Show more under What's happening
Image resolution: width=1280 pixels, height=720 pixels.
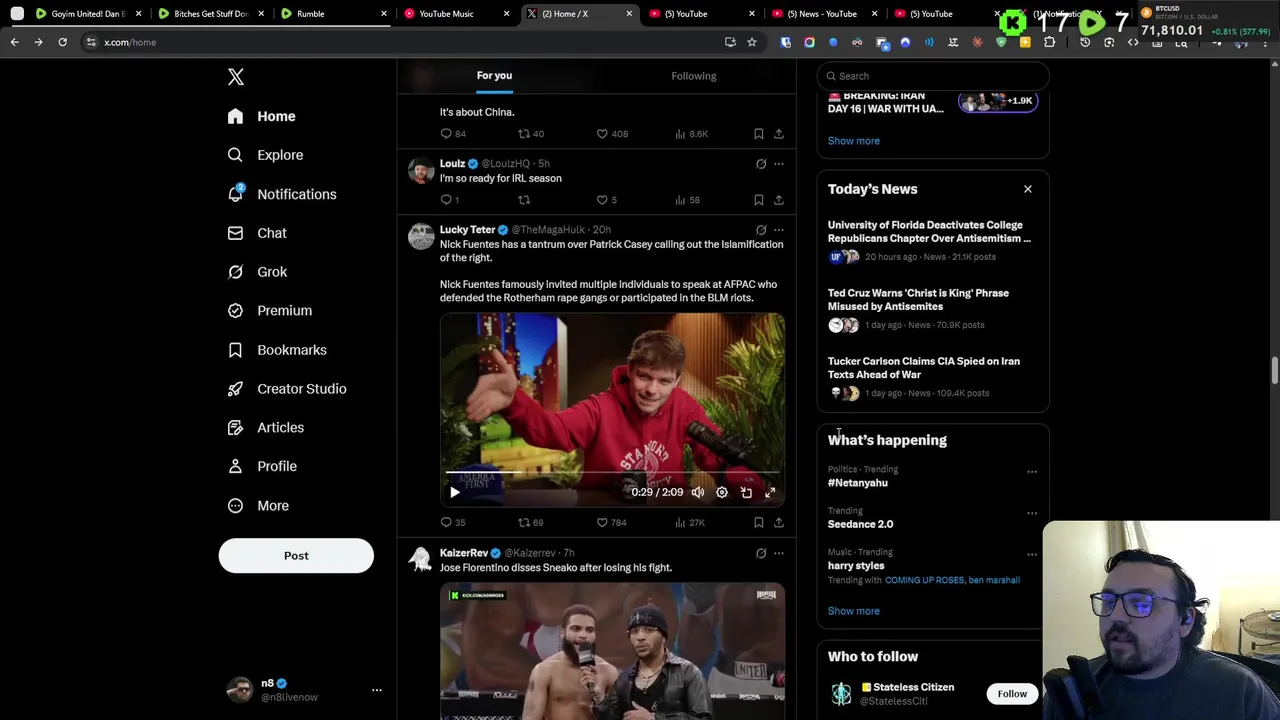[x=854, y=611]
